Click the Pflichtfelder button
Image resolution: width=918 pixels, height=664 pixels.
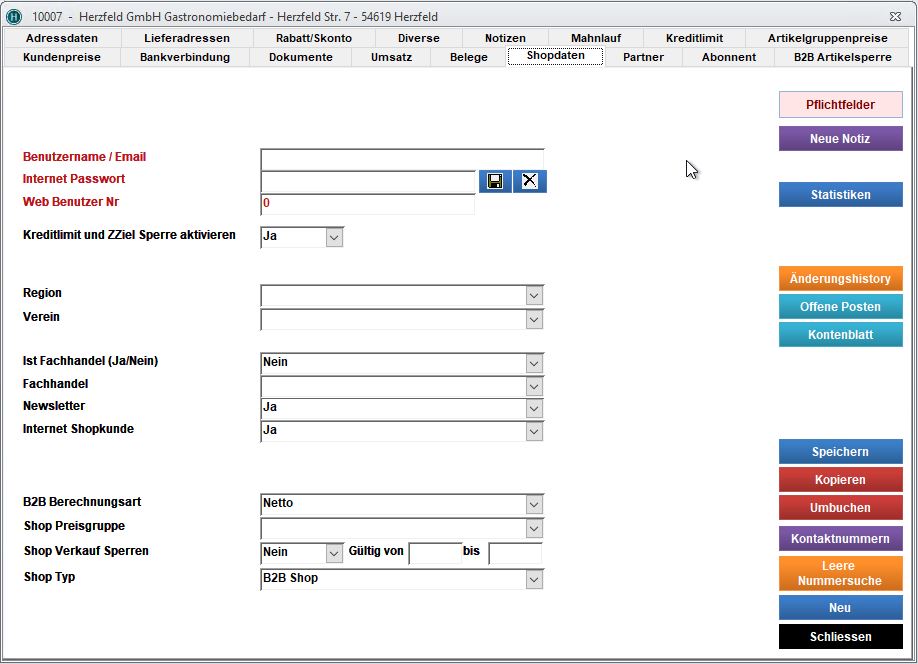(x=840, y=105)
